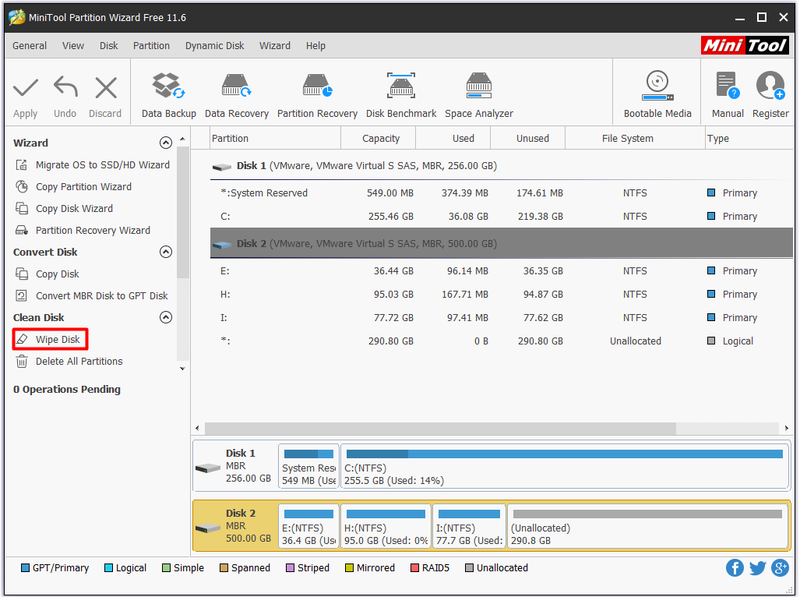This screenshot has width=800, height=597.
Task: Select unallocated 290.8 GB block in disk map
Action: (648, 526)
